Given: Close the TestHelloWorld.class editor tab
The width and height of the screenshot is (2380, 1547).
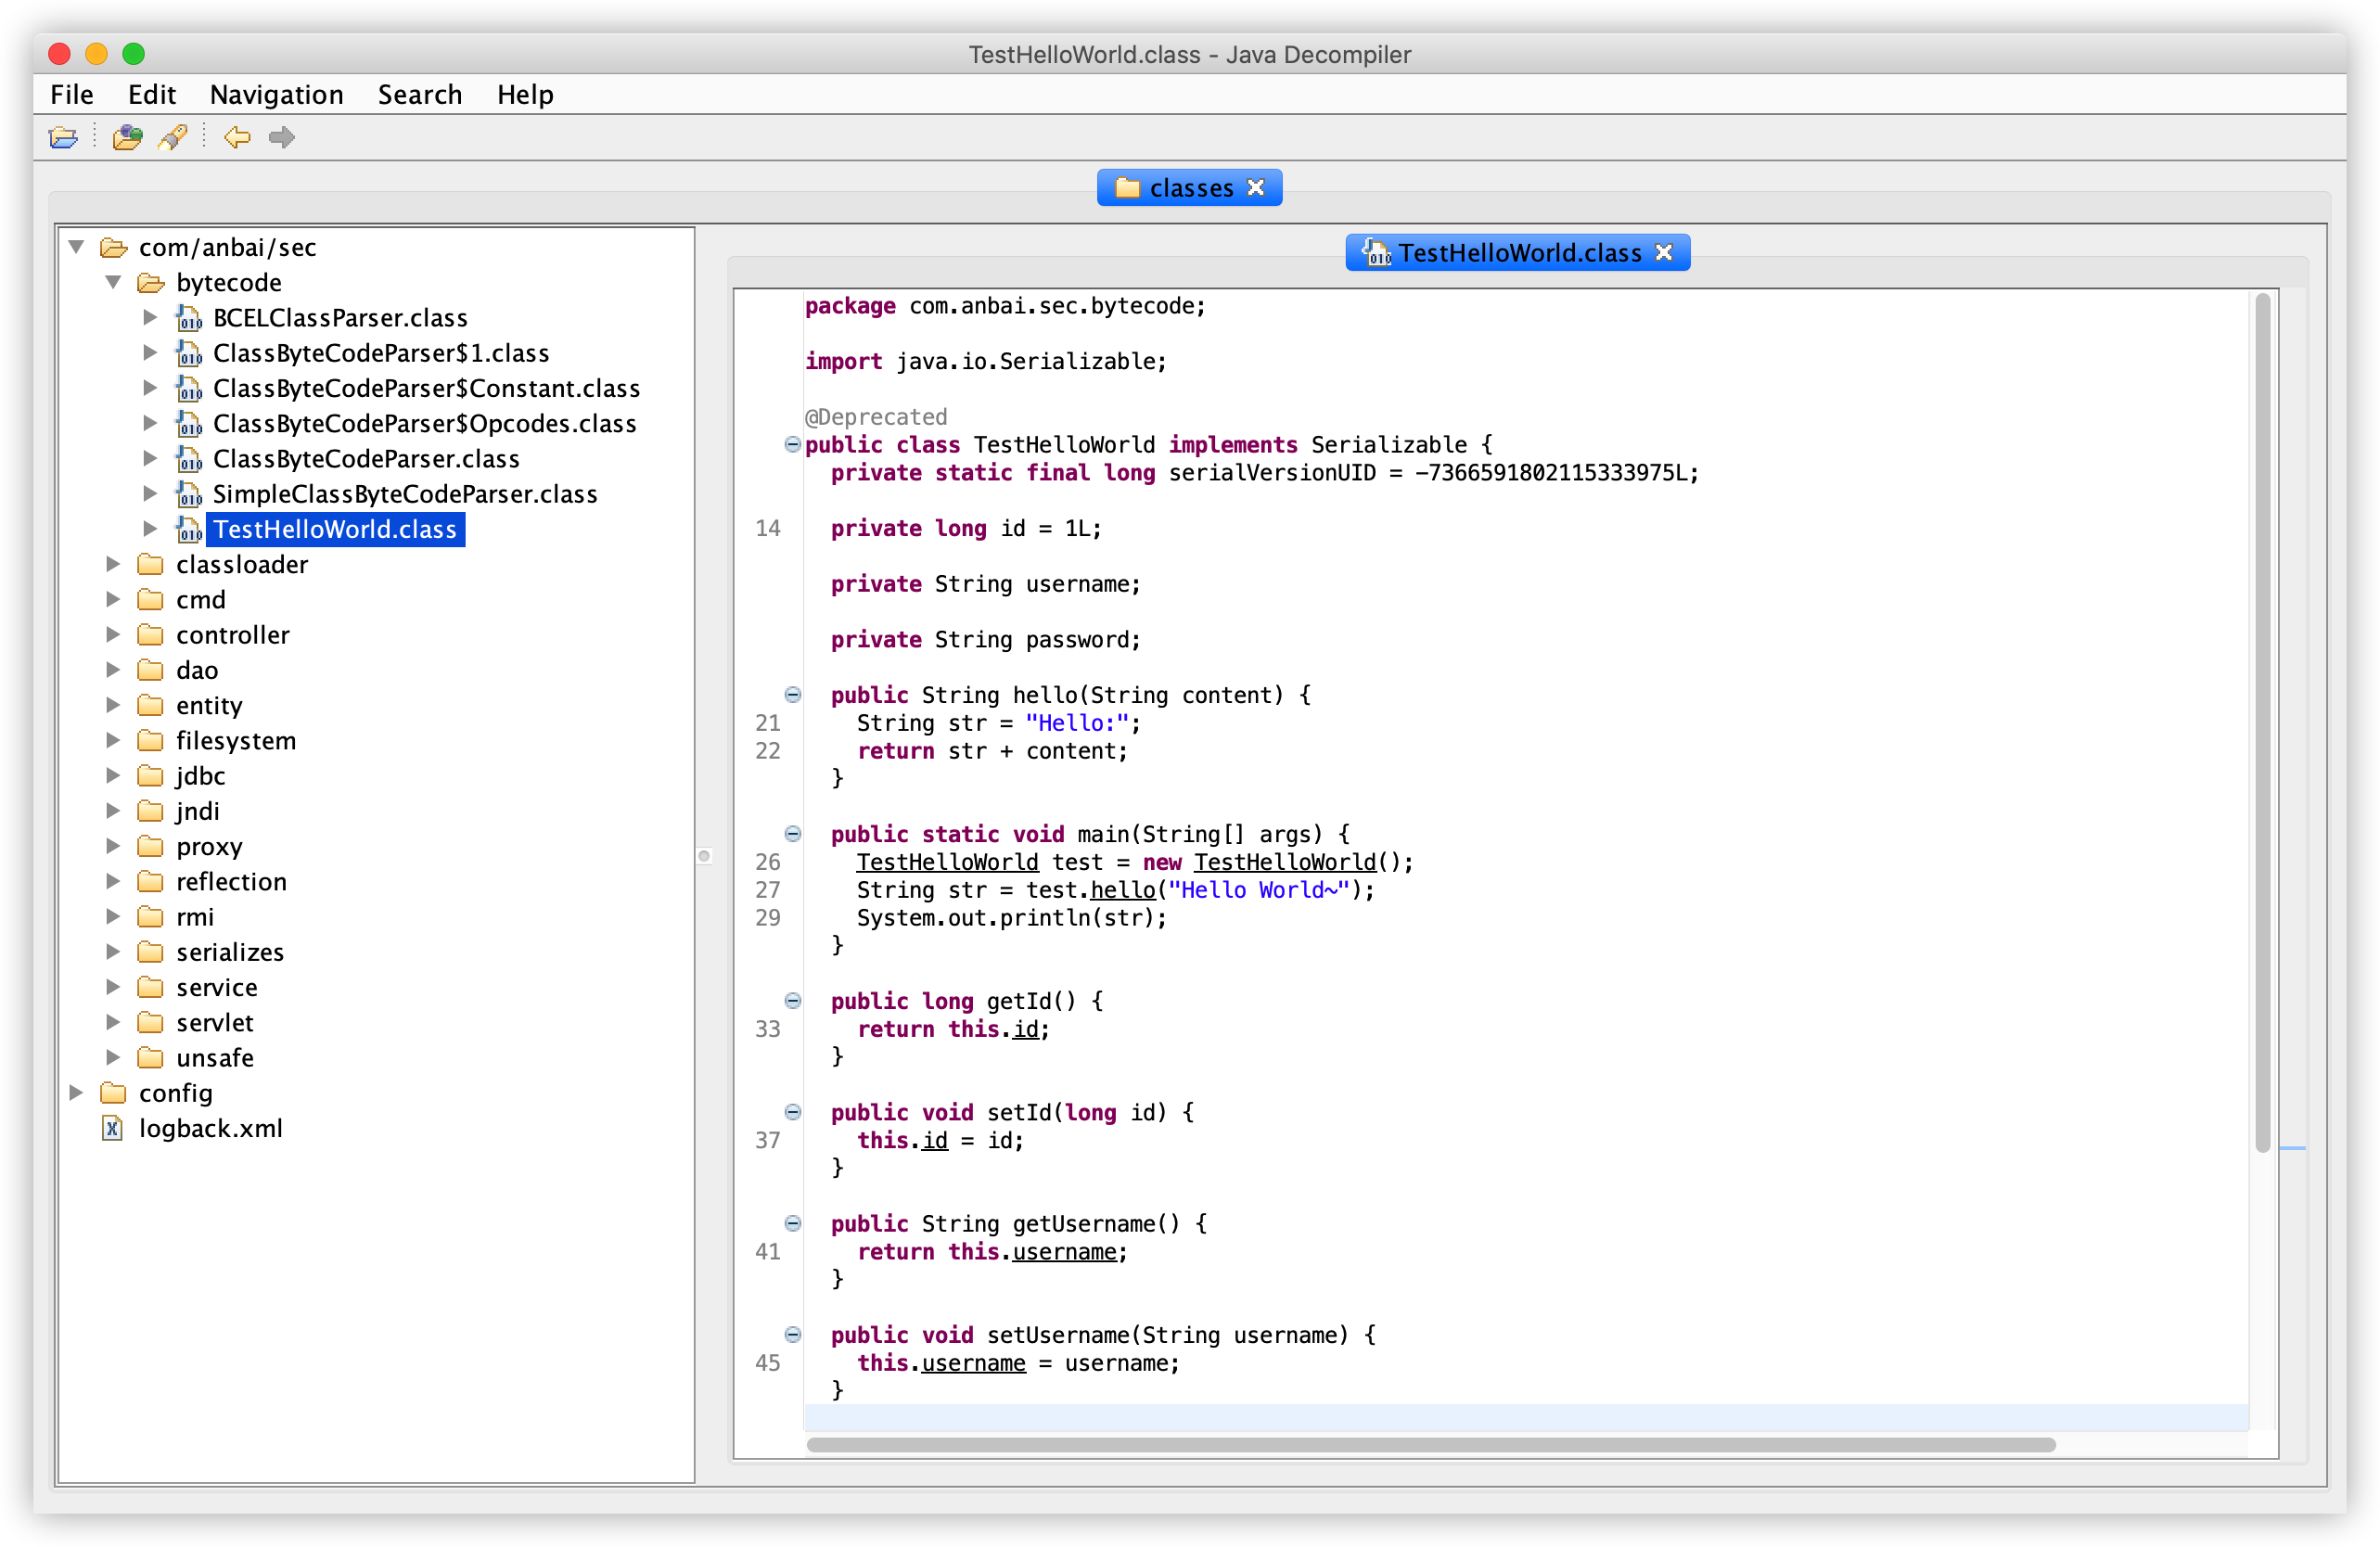Looking at the screenshot, I should click(1664, 253).
